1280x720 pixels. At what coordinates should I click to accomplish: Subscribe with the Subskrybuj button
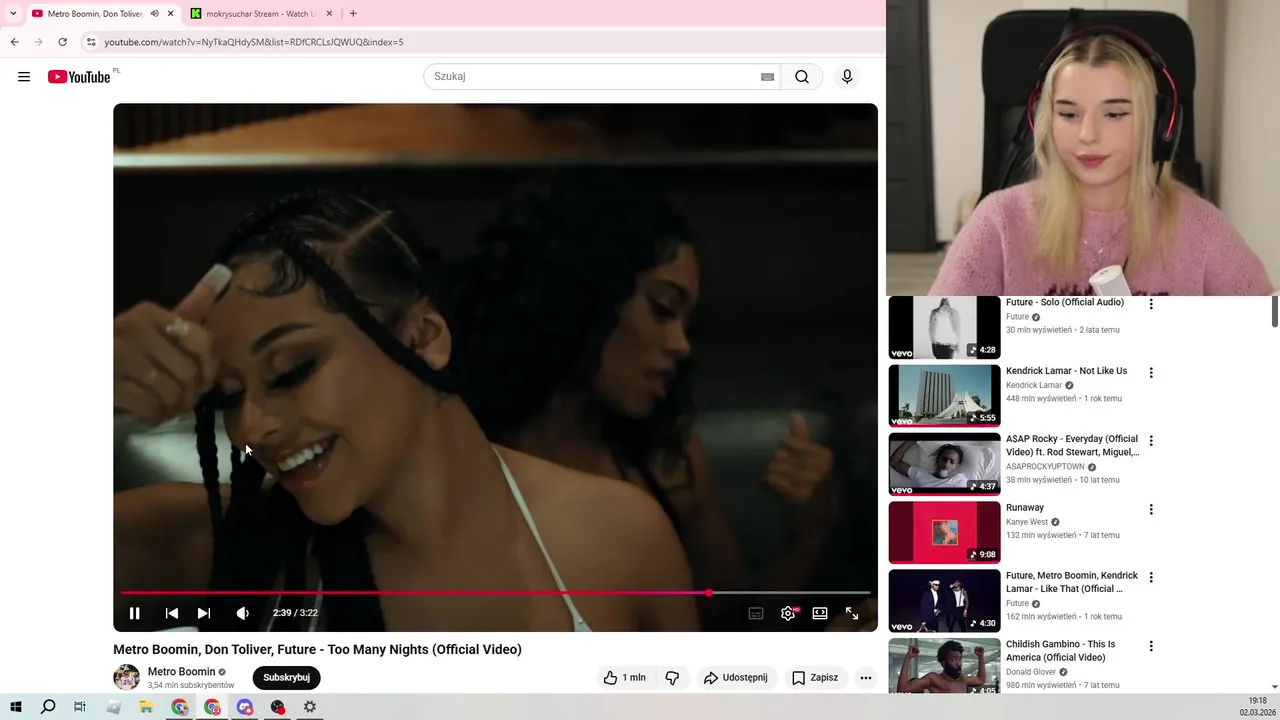click(286, 678)
